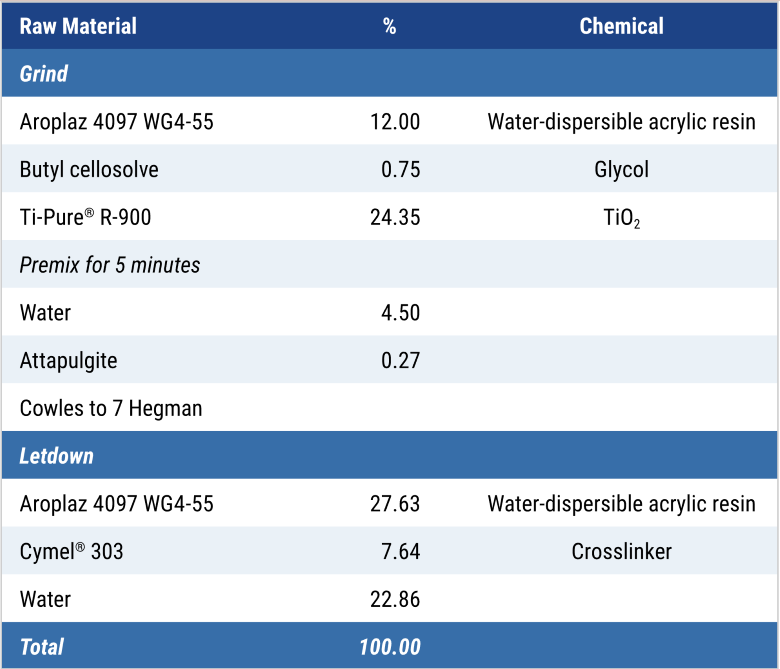Click the 100.00 total value
Screen dimensions: 780x669
tap(390, 647)
